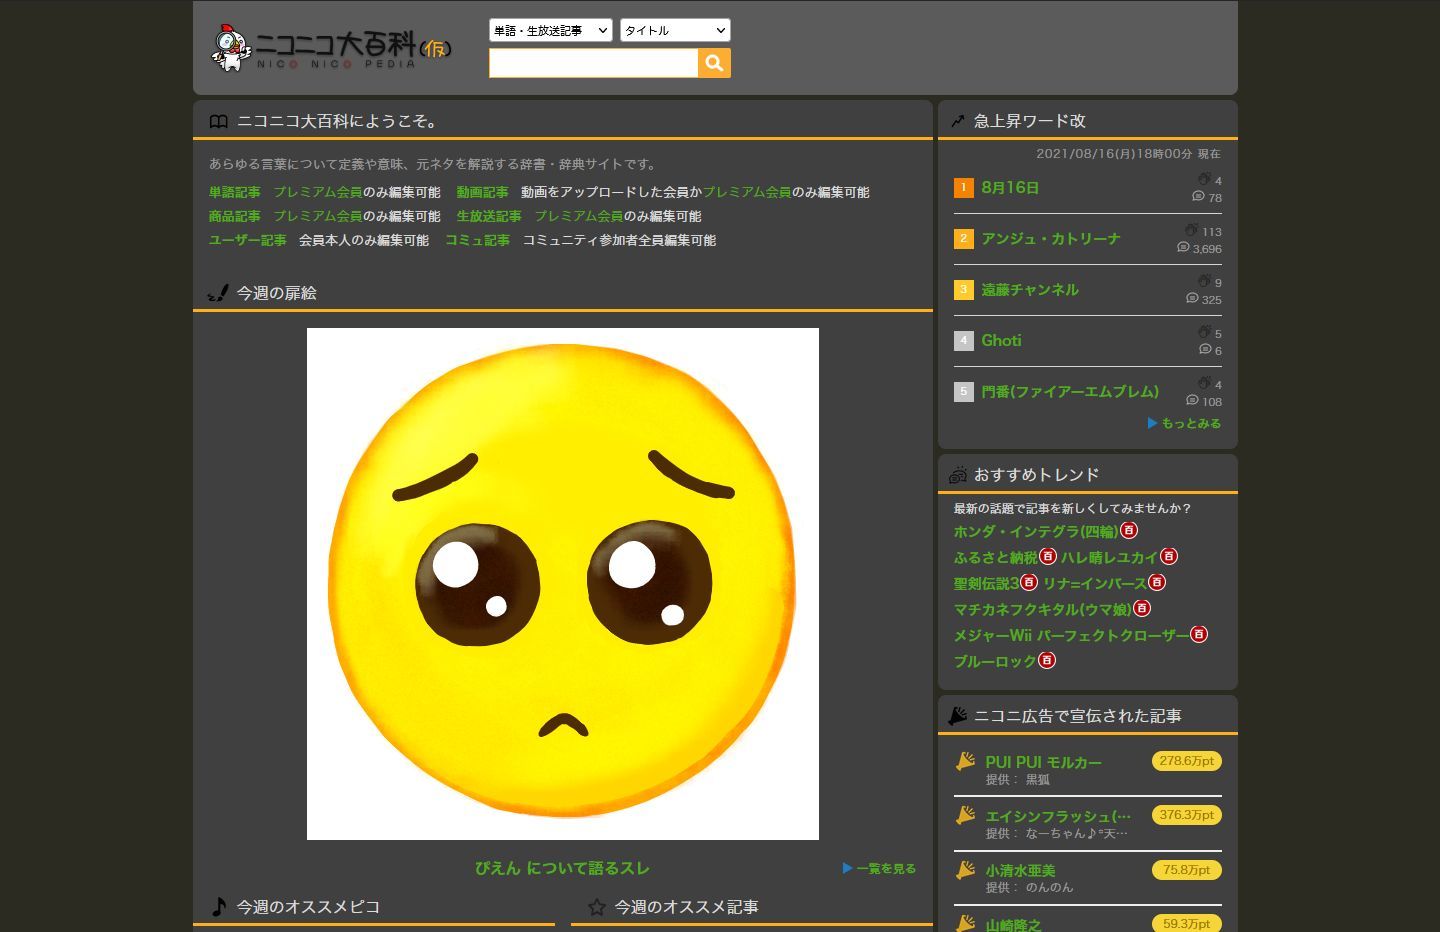The image size is (1440, 932).
Task: Click the rank 3 badge
Action: pos(964,289)
